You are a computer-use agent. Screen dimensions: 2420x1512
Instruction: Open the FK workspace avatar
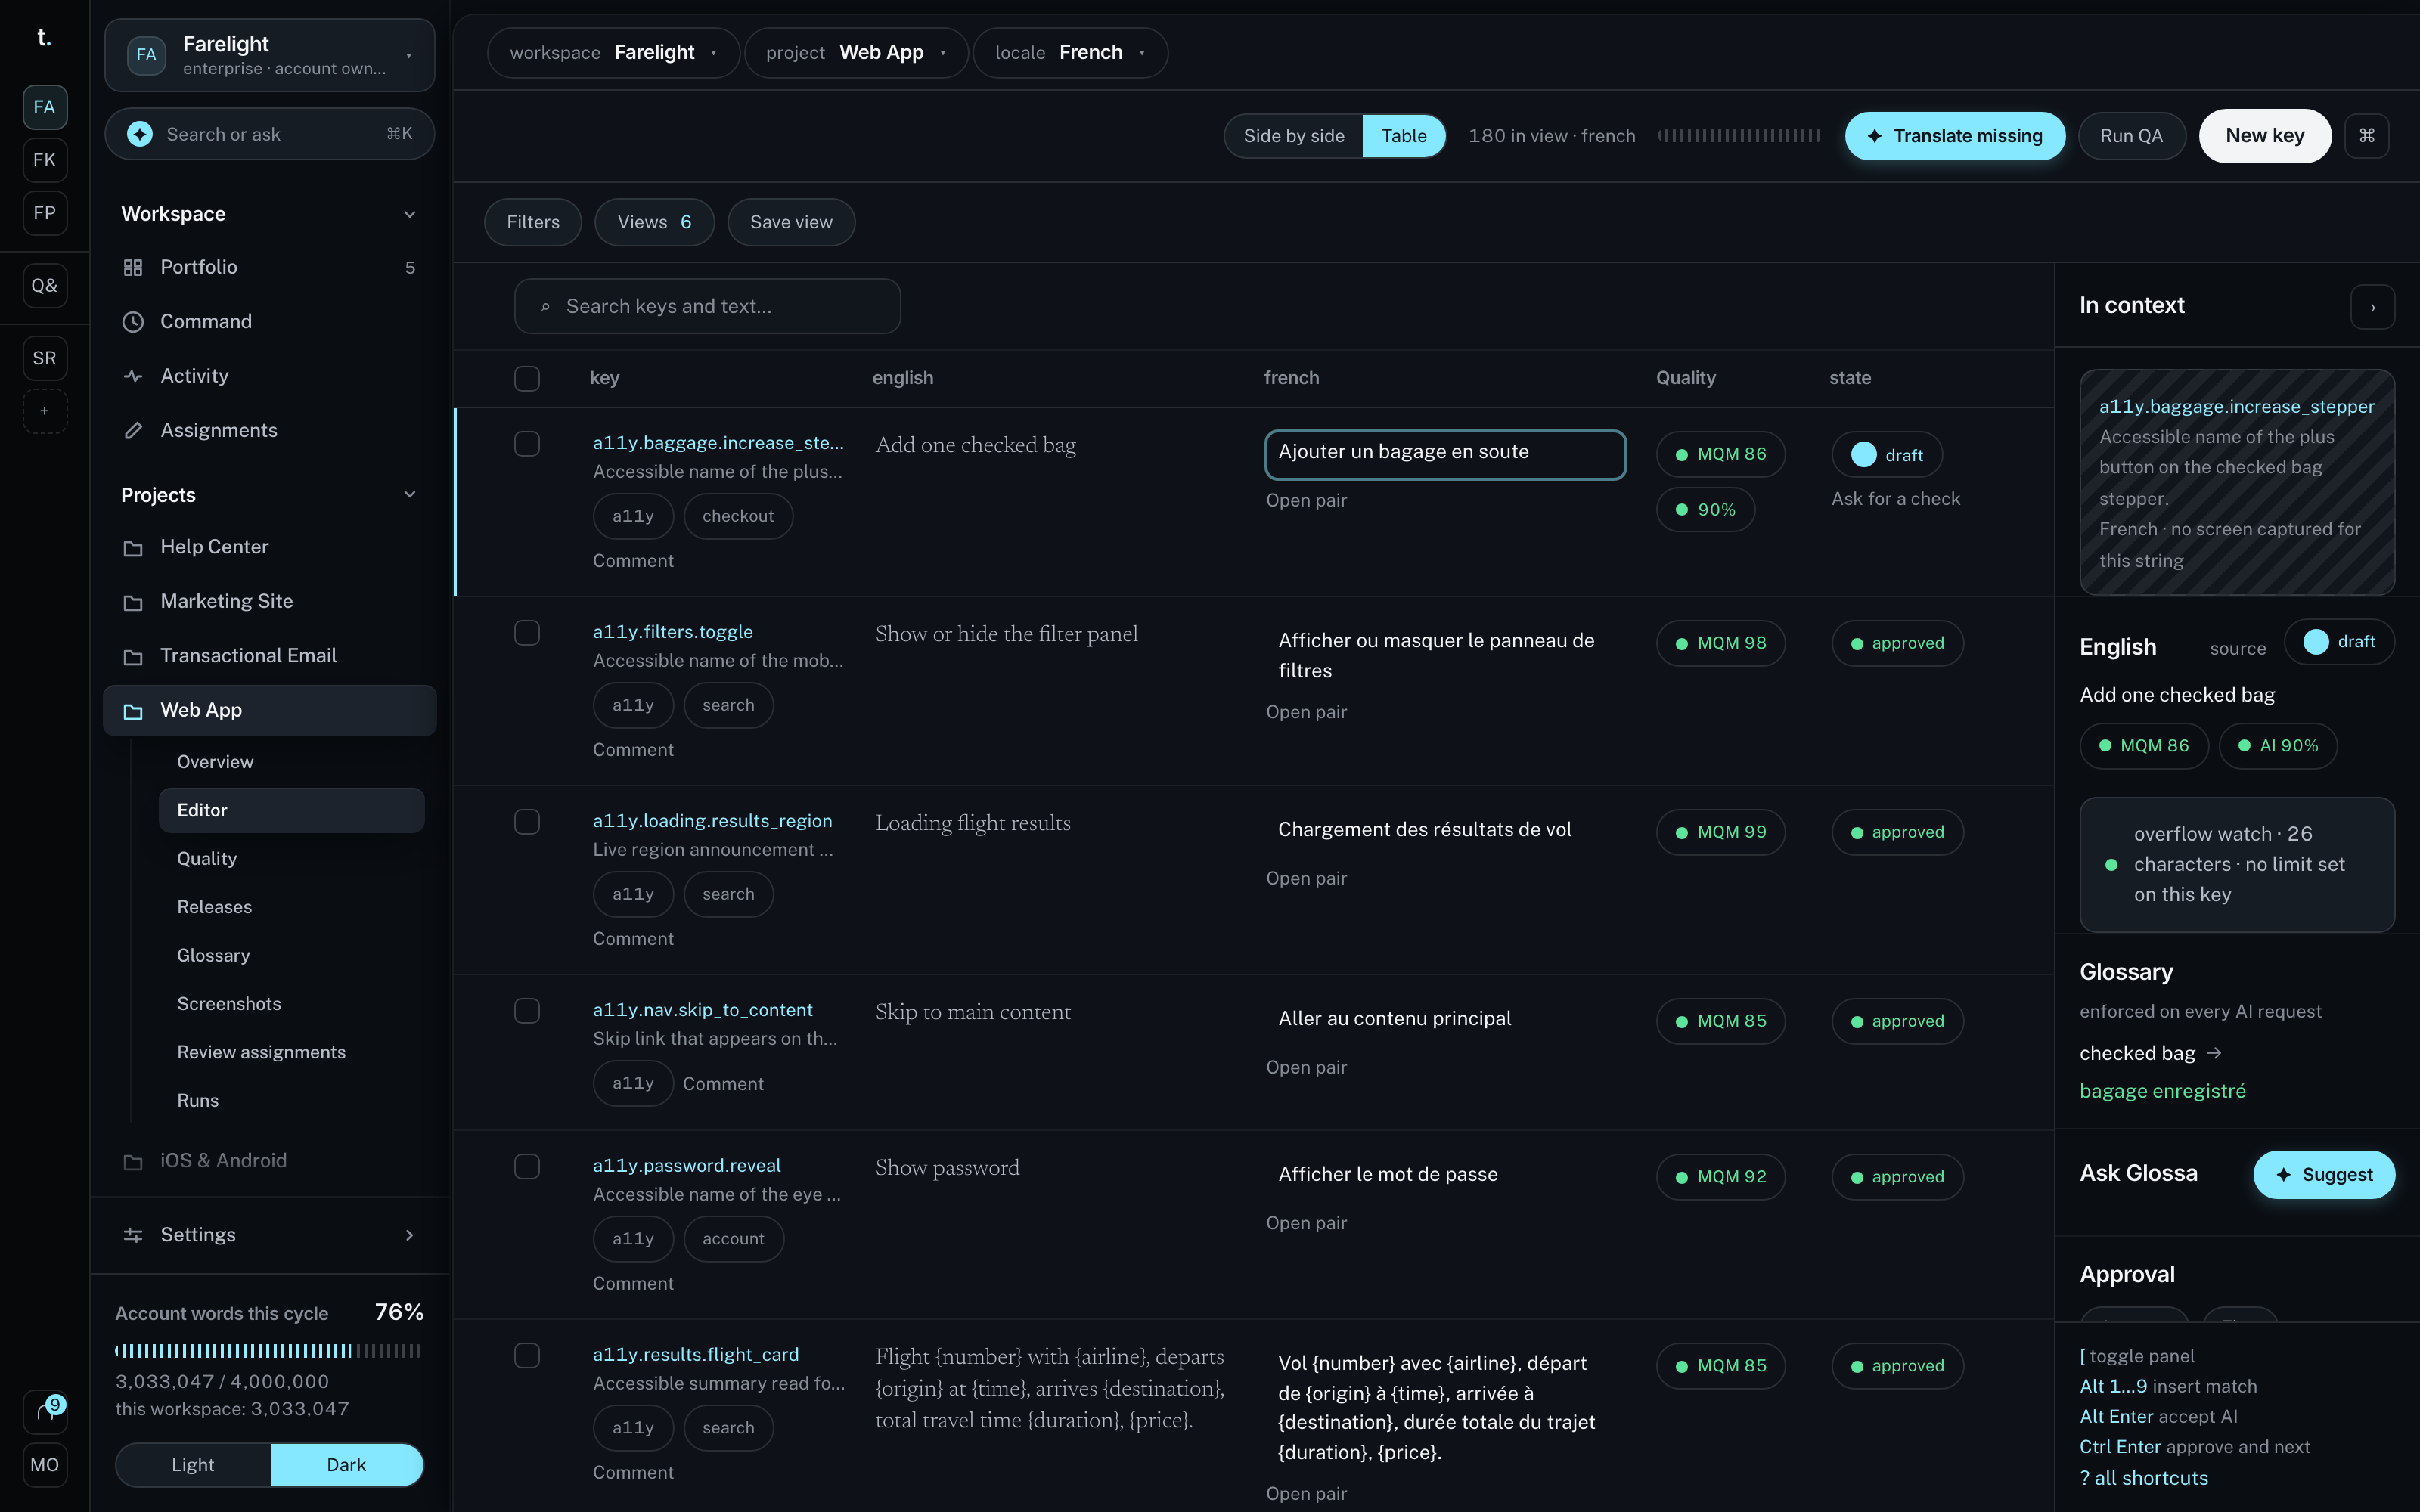(45, 160)
